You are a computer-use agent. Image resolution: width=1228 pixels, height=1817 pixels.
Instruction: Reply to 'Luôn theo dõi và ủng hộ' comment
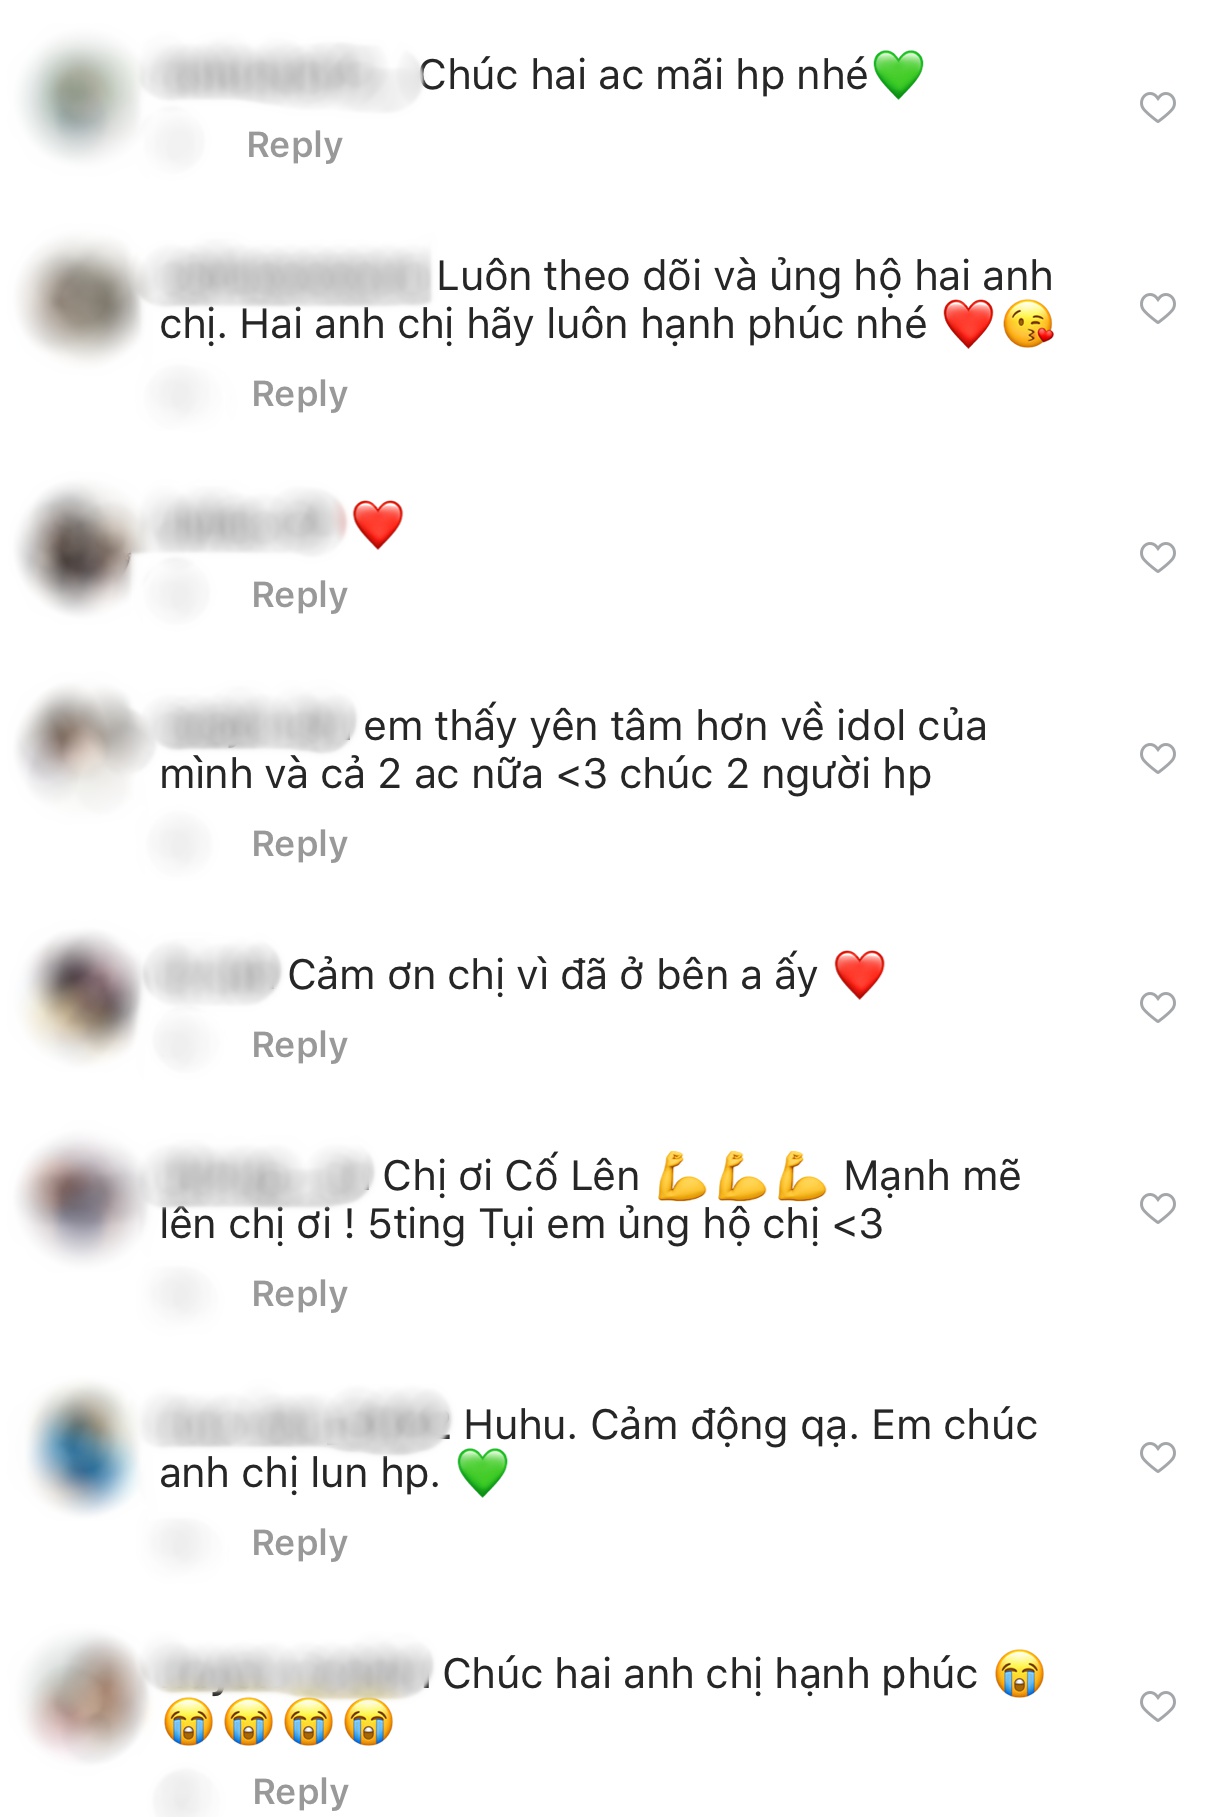point(299,394)
